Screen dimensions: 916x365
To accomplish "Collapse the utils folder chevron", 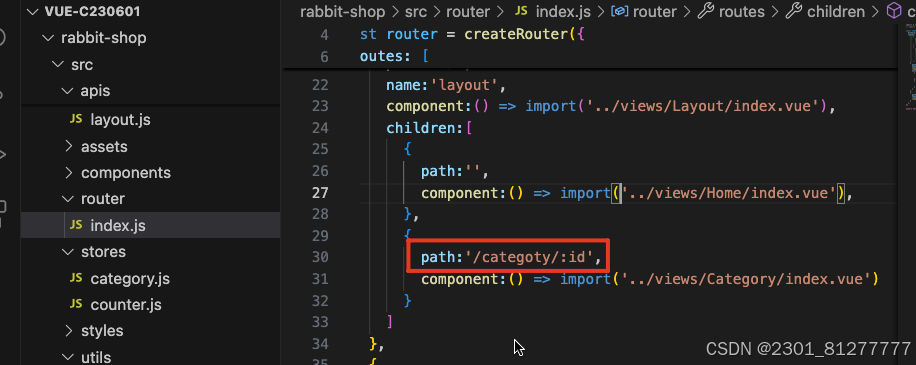I will click(68, 357).
